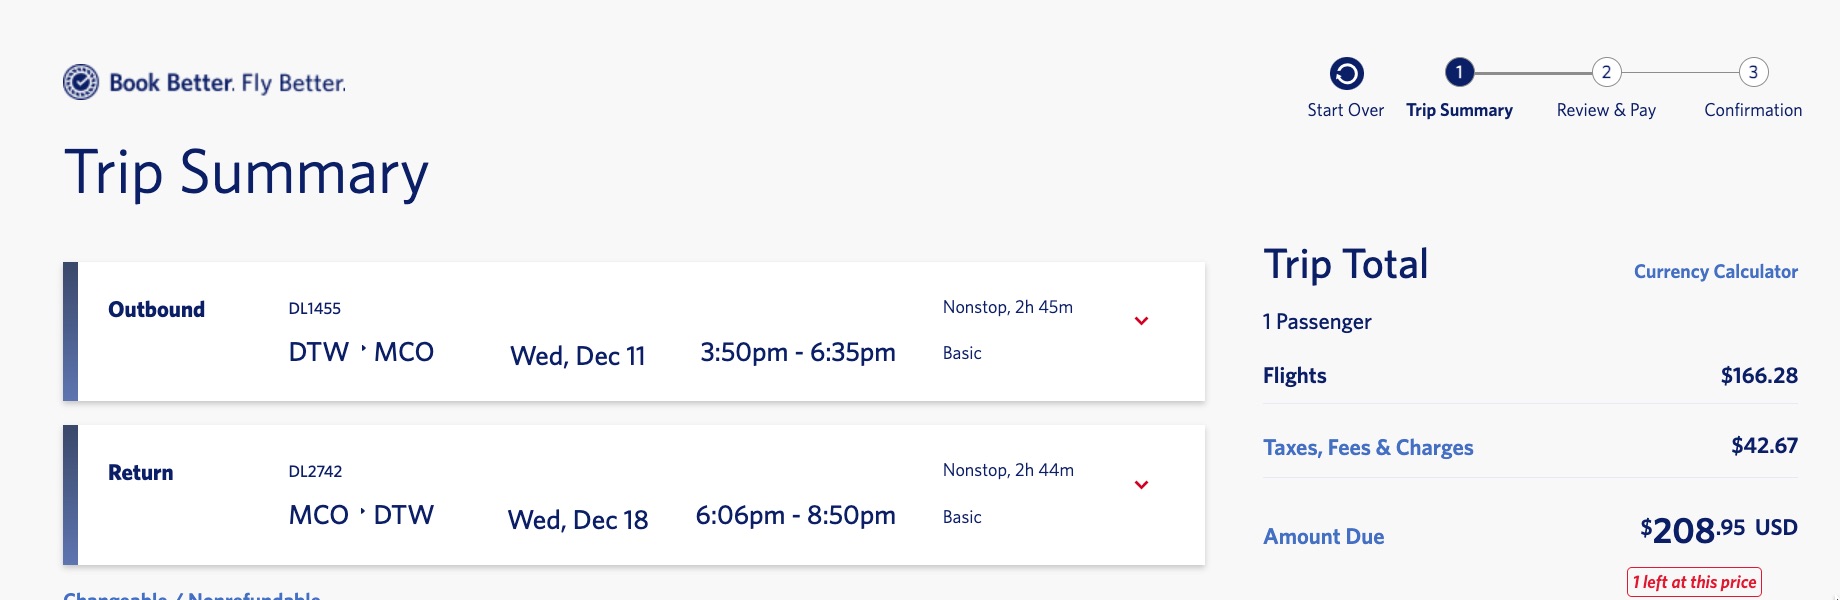Click the Taxes, Fees & Charges label

[1368, 447]
